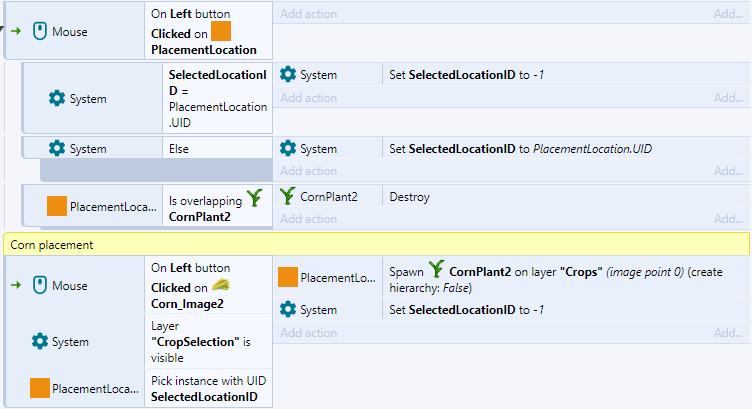This screenshot has width=752, height=409.
Task: Click Mouse object name in Corn_Image2 event
Action: 70,286
